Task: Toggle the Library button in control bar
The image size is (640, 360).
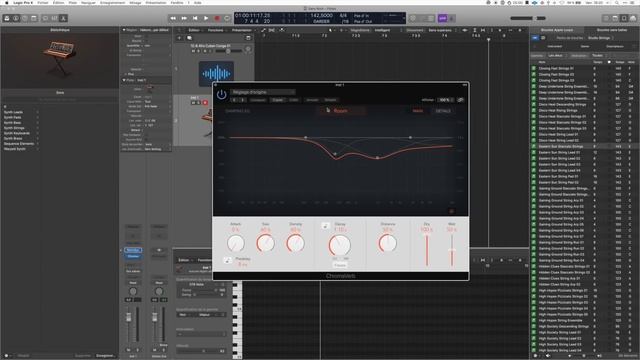Action: click(7, 18)
